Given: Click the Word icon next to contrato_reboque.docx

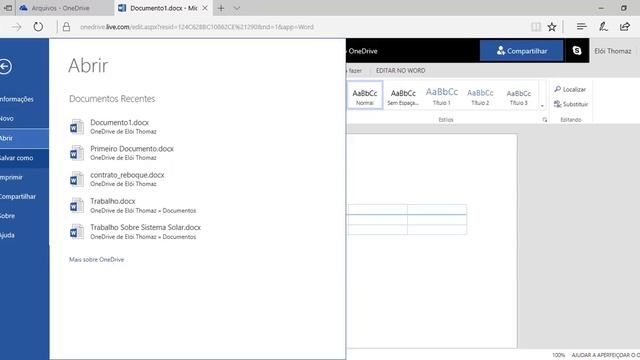Looking at the screenshot, I should pyautogui.click(x=76, y=179).
